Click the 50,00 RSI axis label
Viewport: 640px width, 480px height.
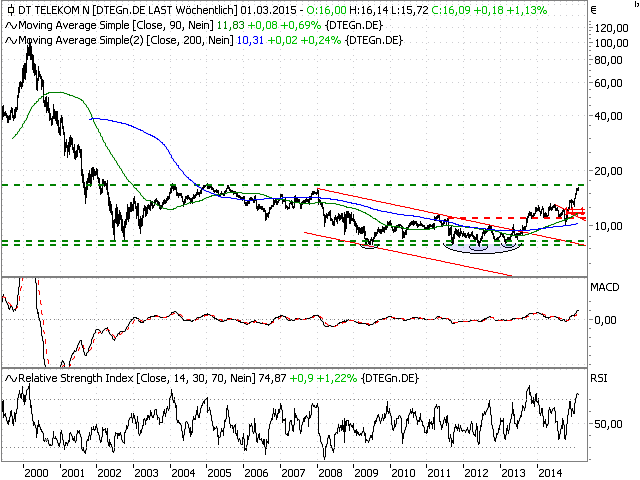point(608,424)
